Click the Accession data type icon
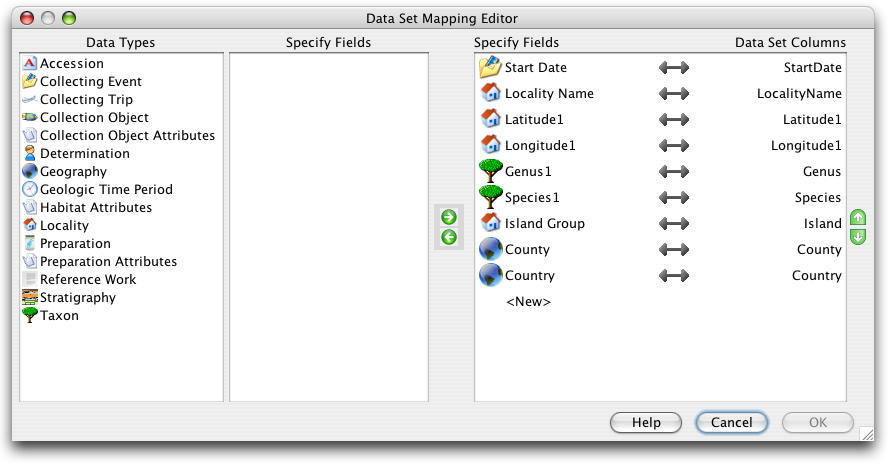This screenshot has width=892, height=466. click(30, 63)
